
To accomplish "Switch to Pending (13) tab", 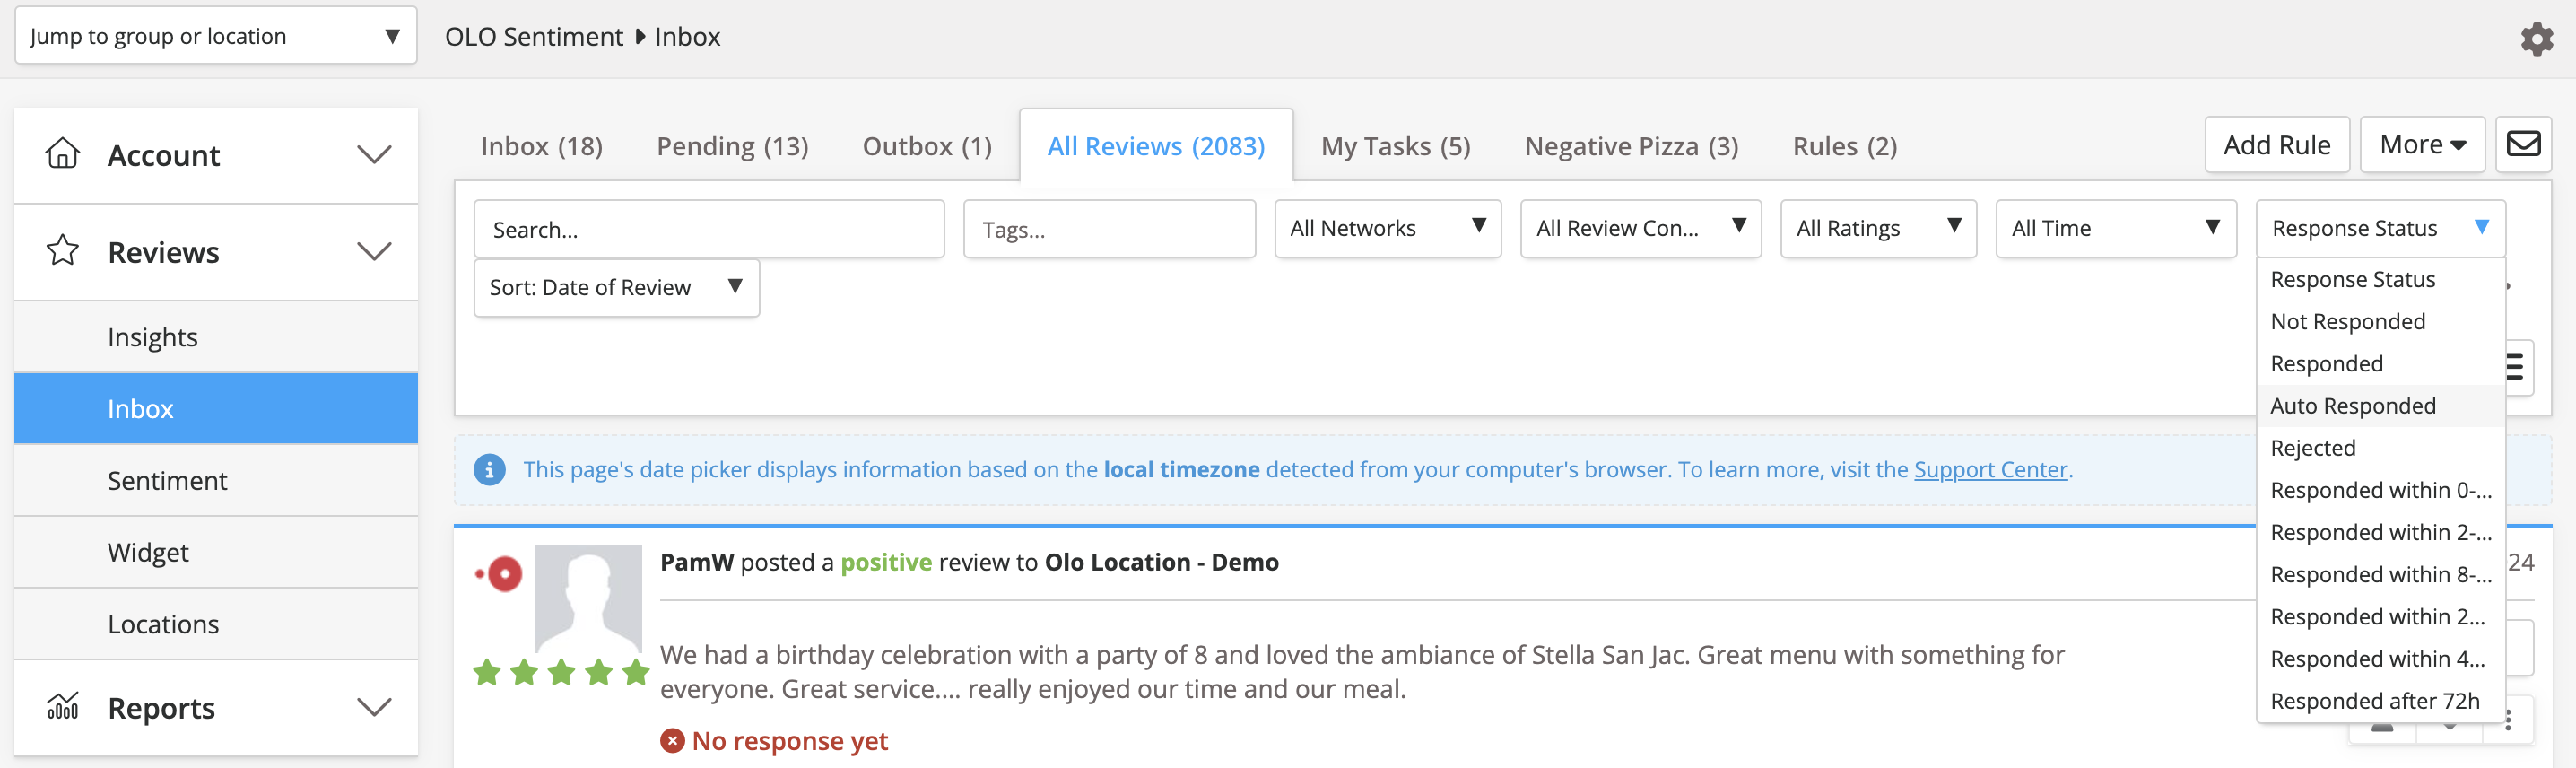I will point(732,146).
